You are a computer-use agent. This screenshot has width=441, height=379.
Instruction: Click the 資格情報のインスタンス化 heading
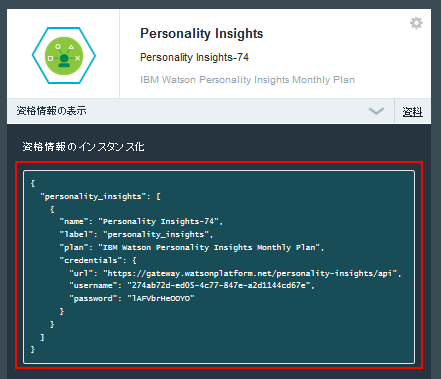(x=83, y=147)
